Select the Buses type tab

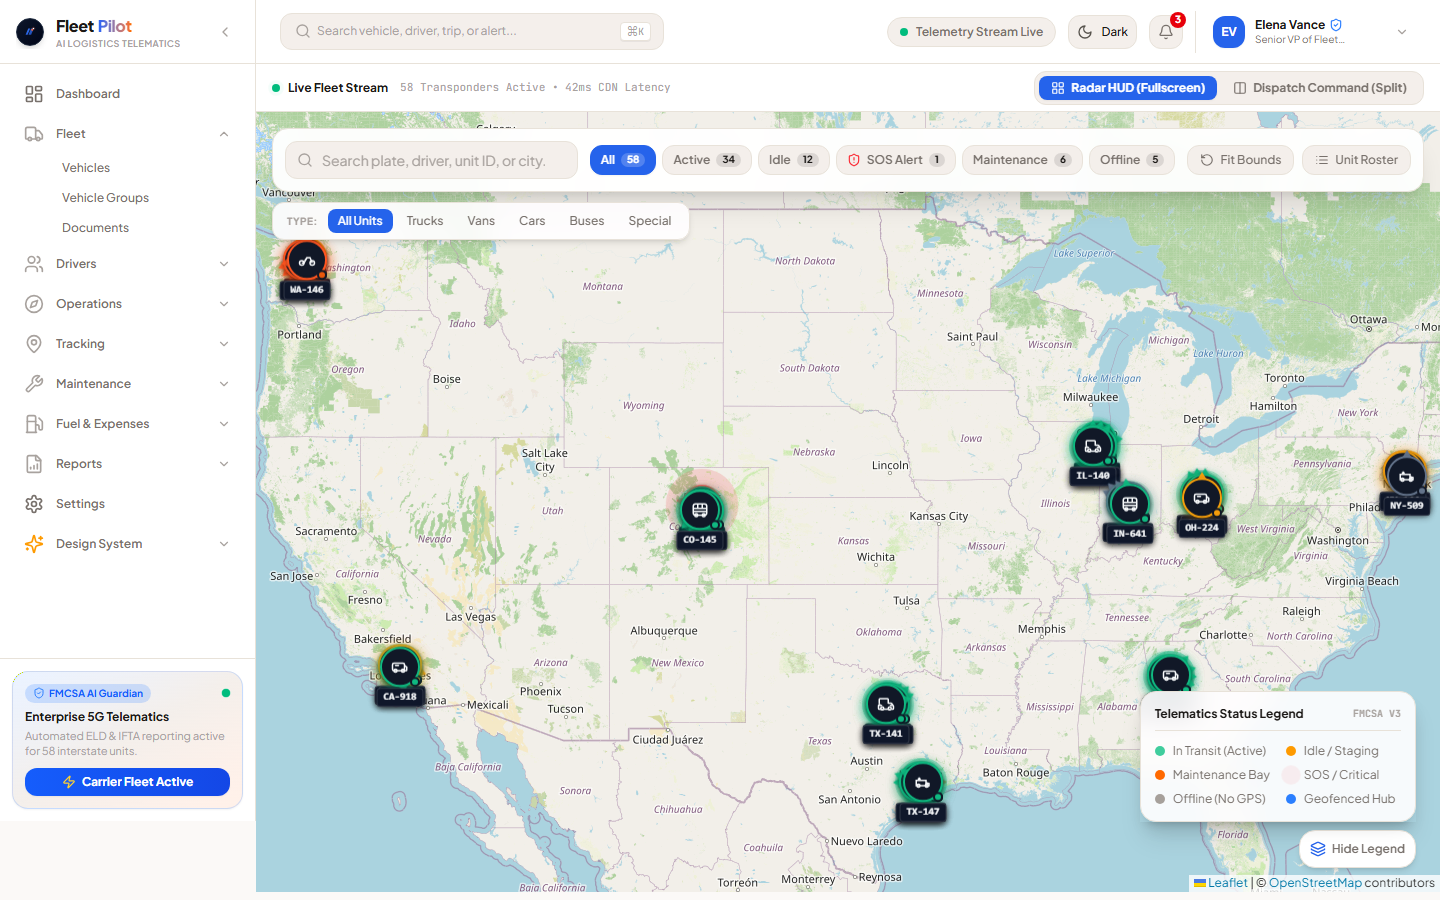587,221
